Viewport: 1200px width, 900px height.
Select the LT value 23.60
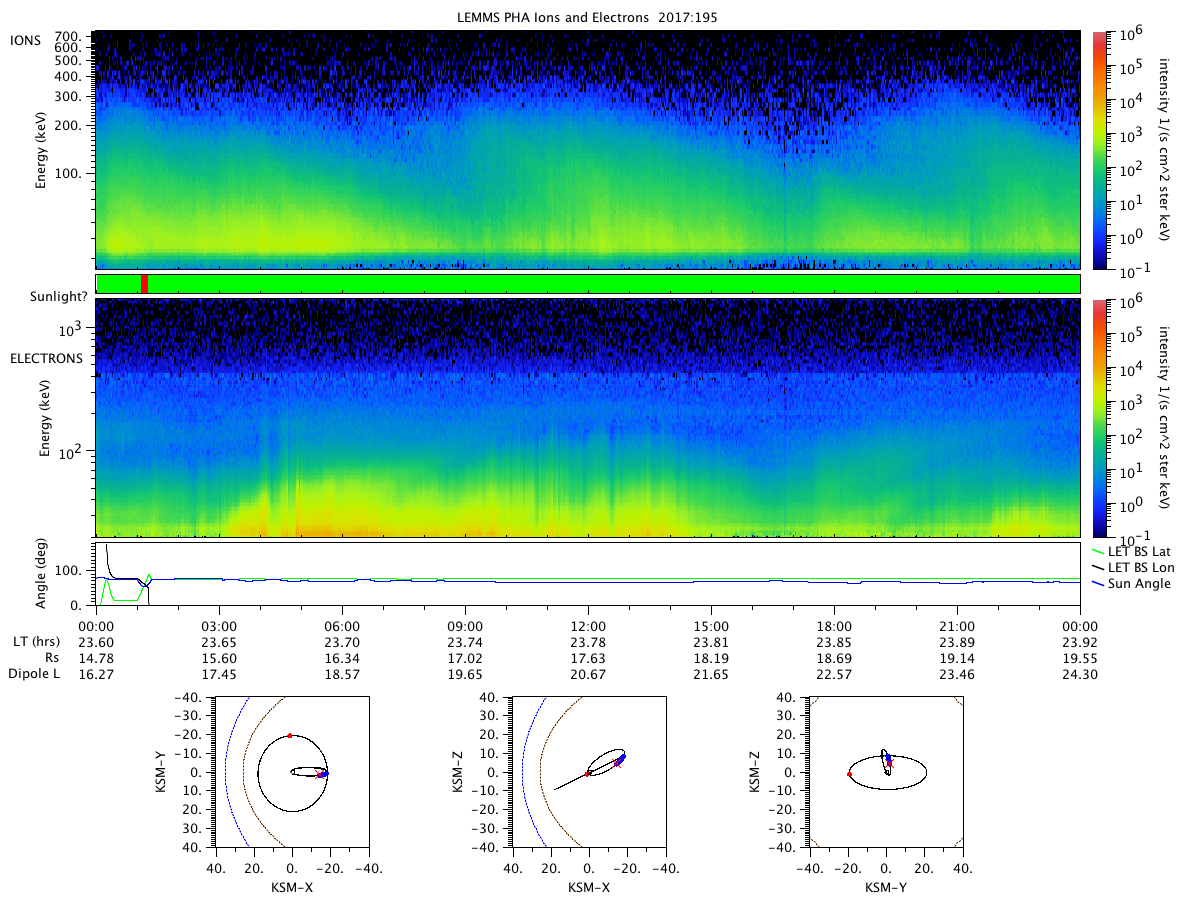96,642
